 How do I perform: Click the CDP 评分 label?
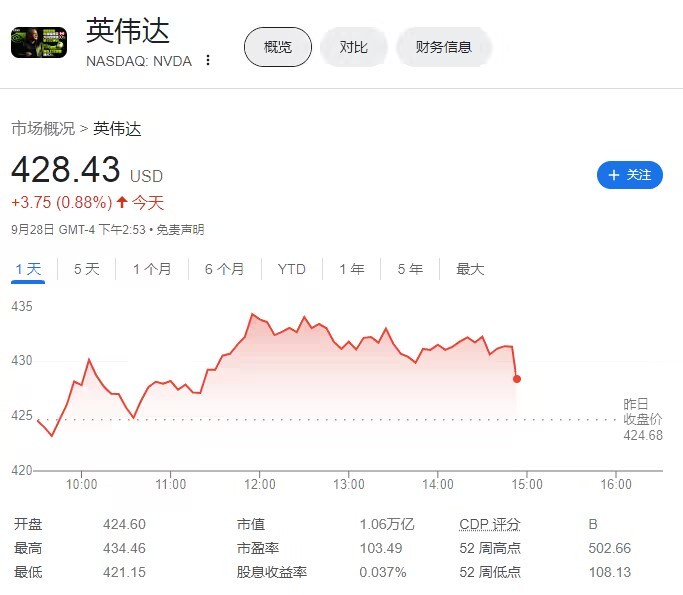point(490,524)
